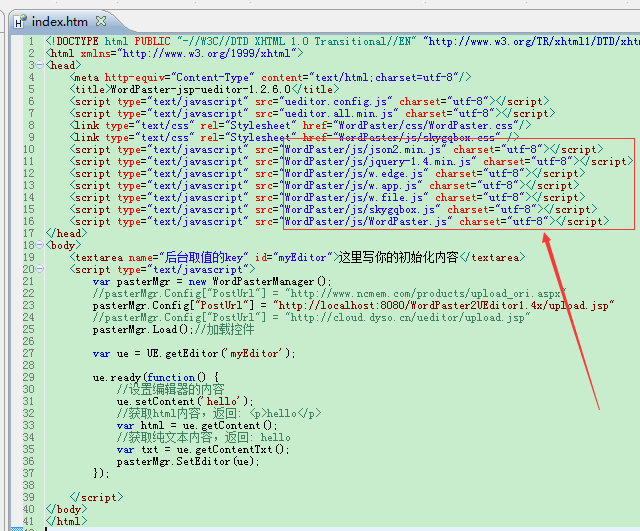Click the commented ncmem.com PostUrl line
Screen dimensions: 640x531
point(329,293)
